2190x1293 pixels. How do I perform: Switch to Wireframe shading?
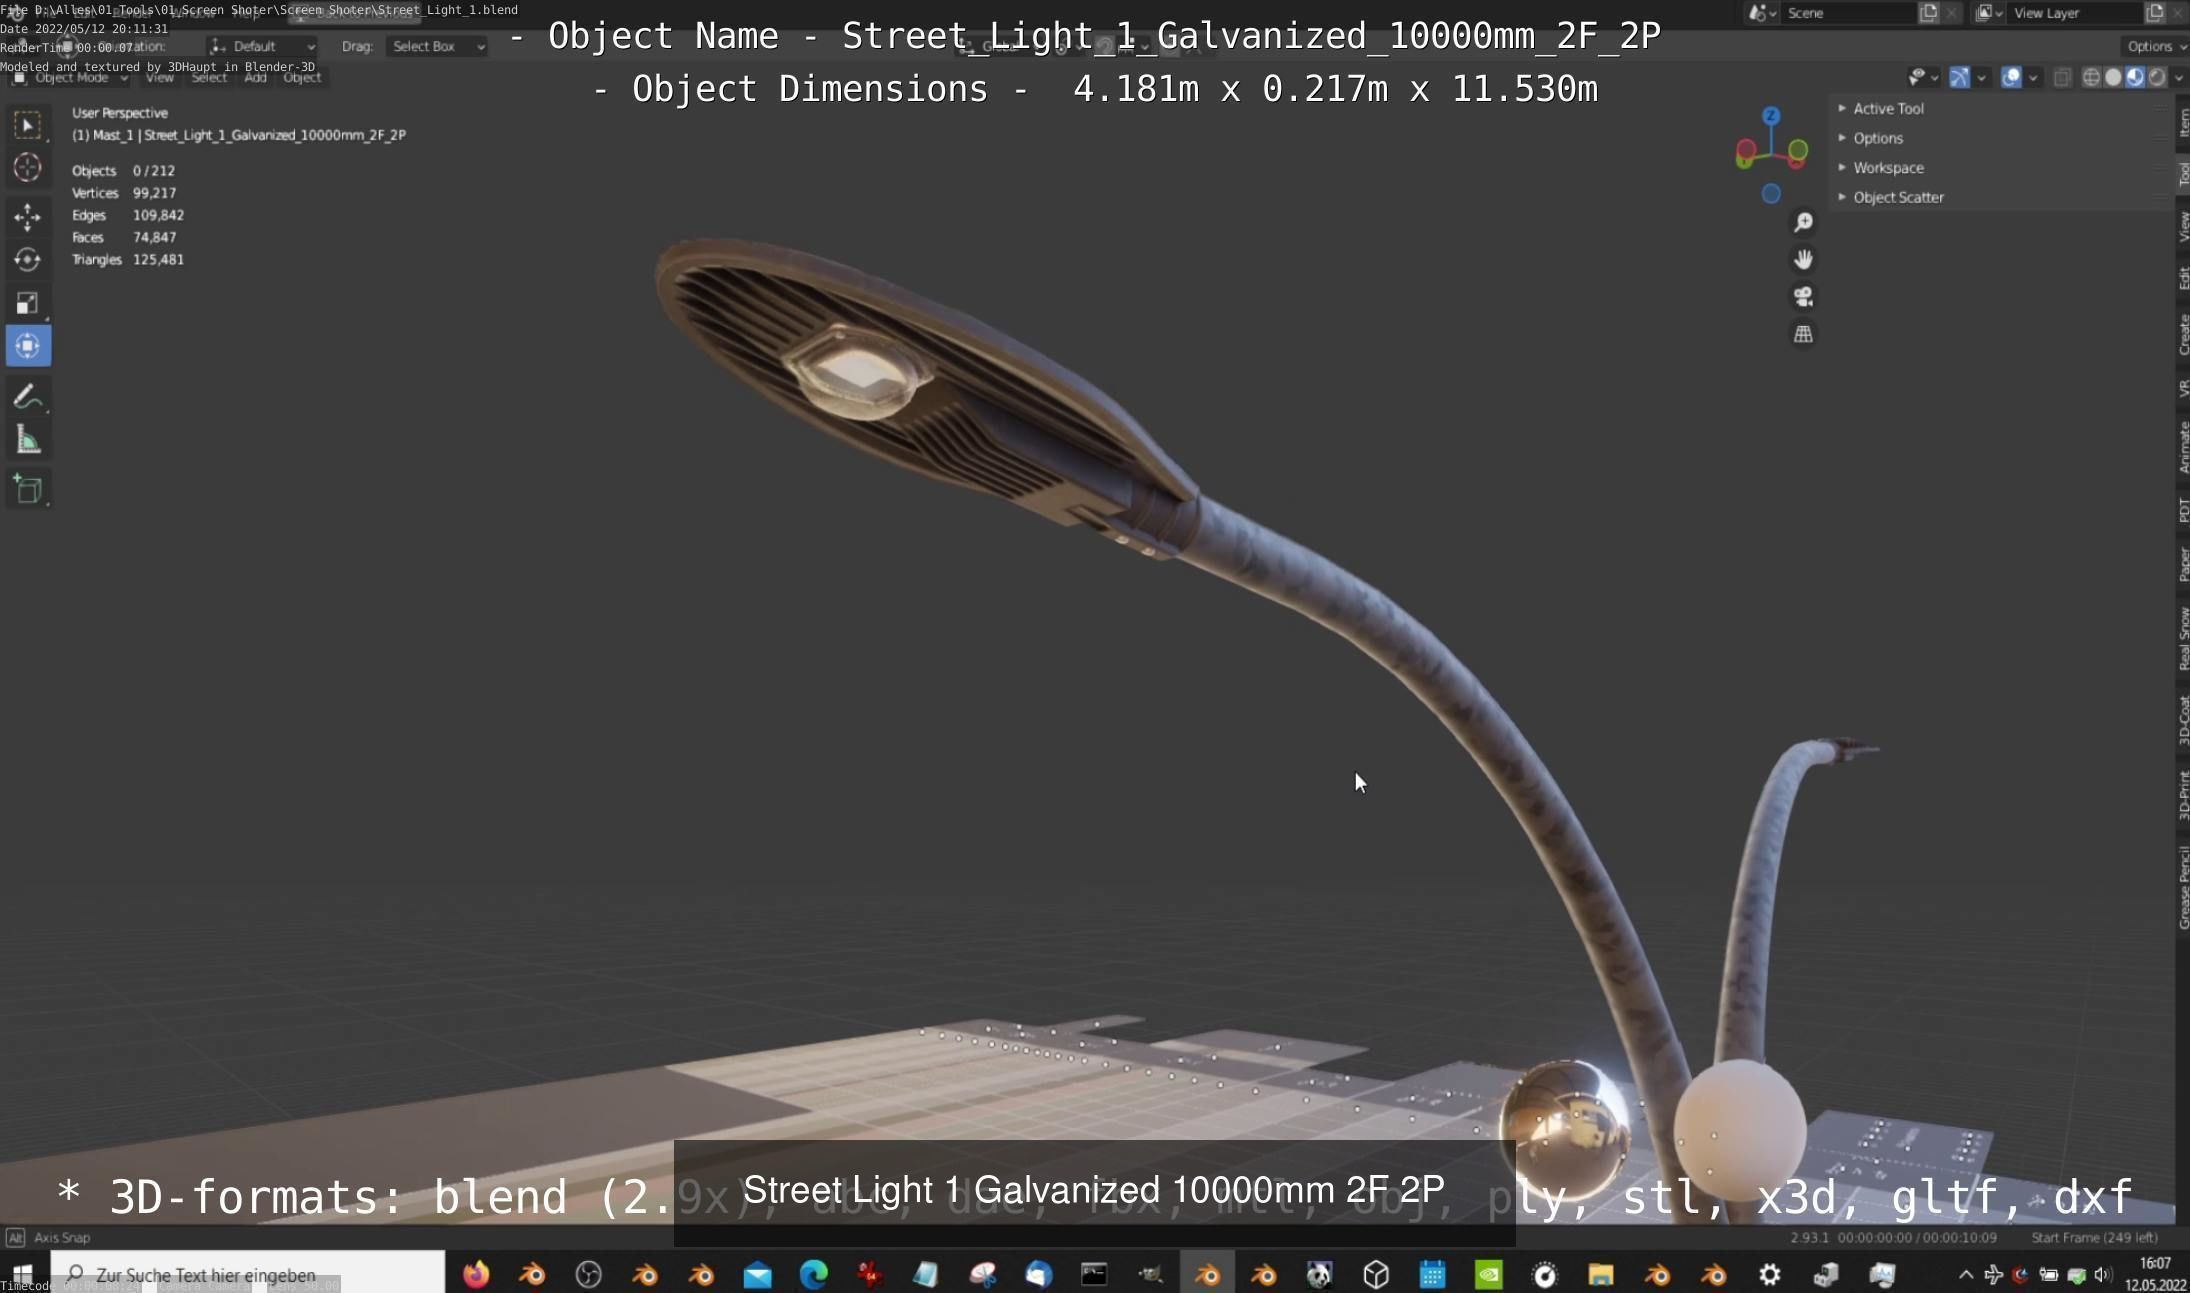(x=2091, y=77)
